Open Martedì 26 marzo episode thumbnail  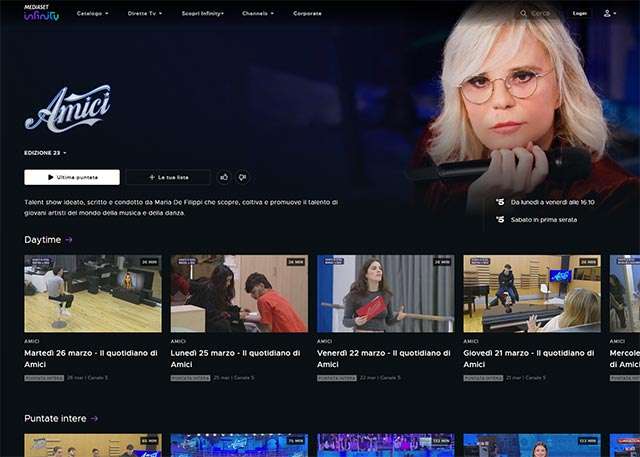(x=93, y=294)
